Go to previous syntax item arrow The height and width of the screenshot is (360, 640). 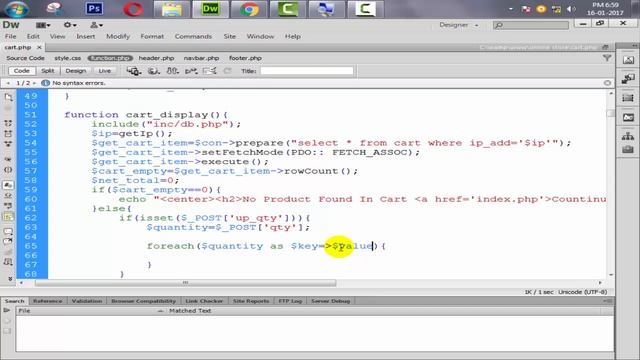8,83
